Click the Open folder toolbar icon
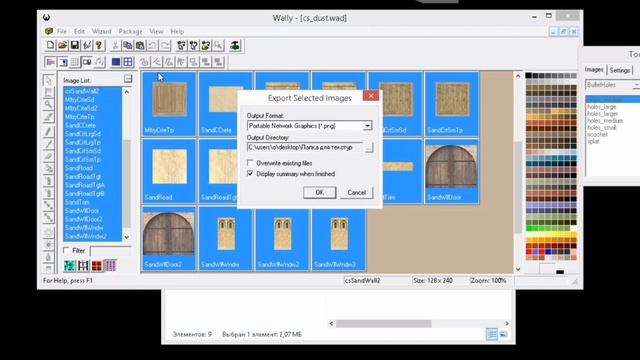The width and height of the screenshot is (640, 360). click(x=62, y=45)
